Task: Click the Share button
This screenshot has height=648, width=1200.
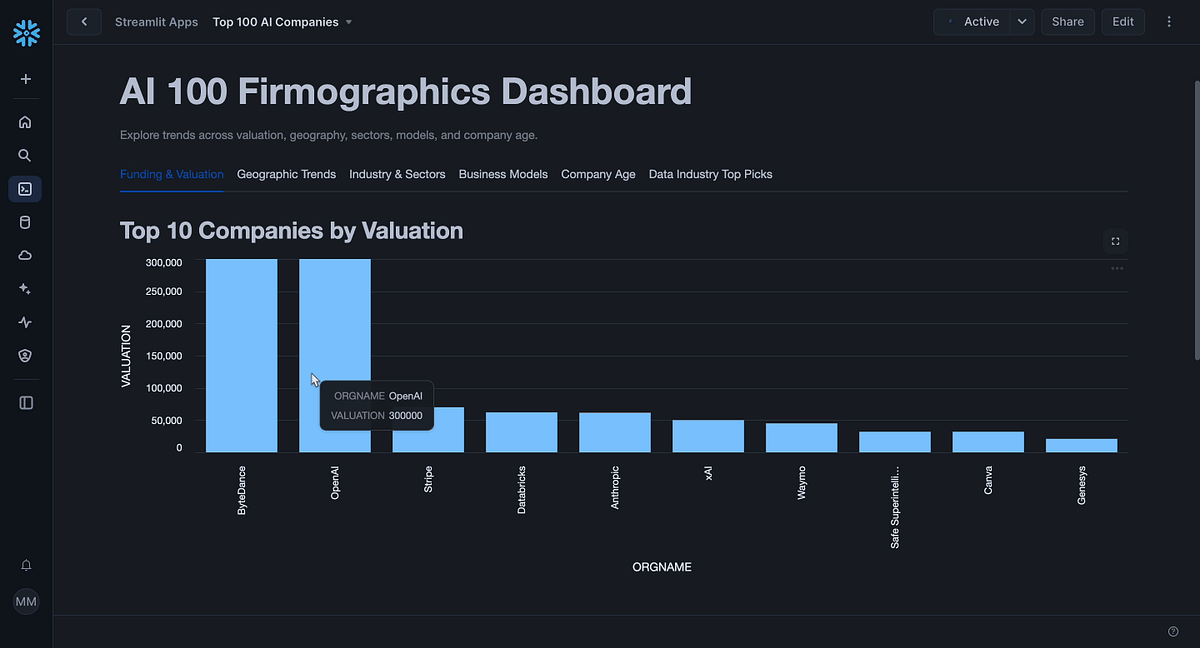Action: click(x=1068, y=22)
